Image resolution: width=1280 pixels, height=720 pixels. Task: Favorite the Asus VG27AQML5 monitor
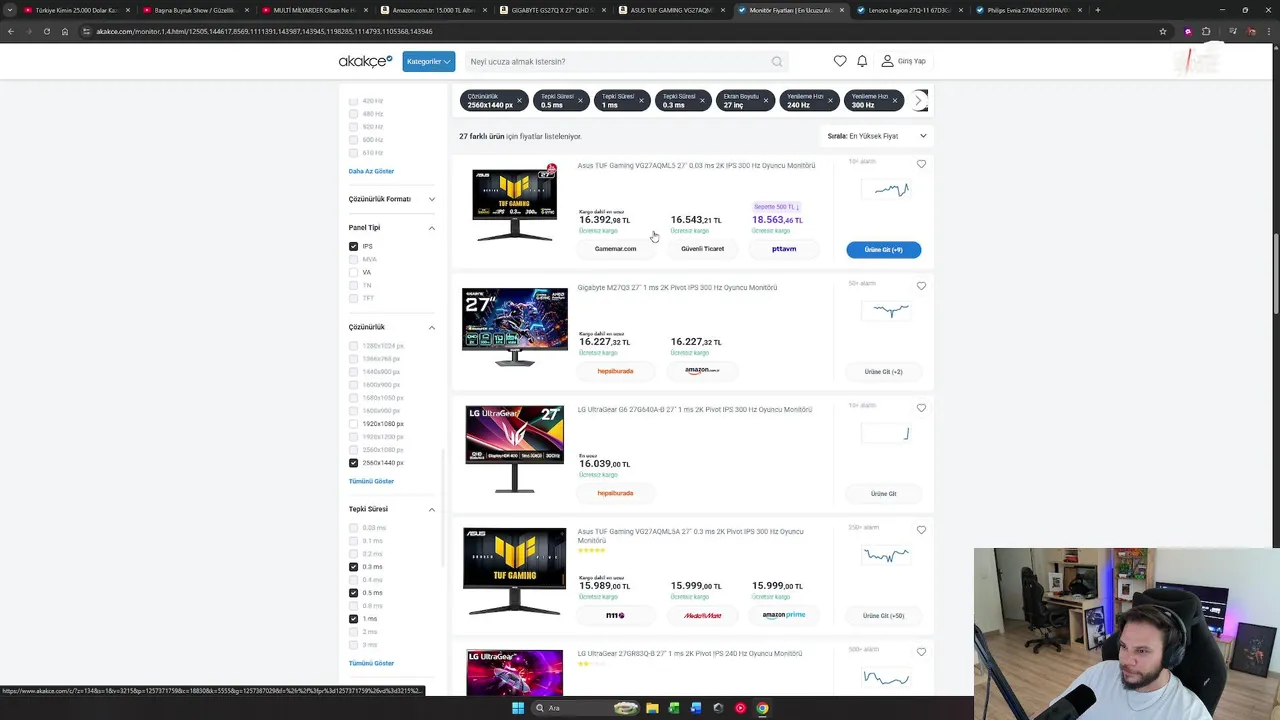[x=921, y=164]
